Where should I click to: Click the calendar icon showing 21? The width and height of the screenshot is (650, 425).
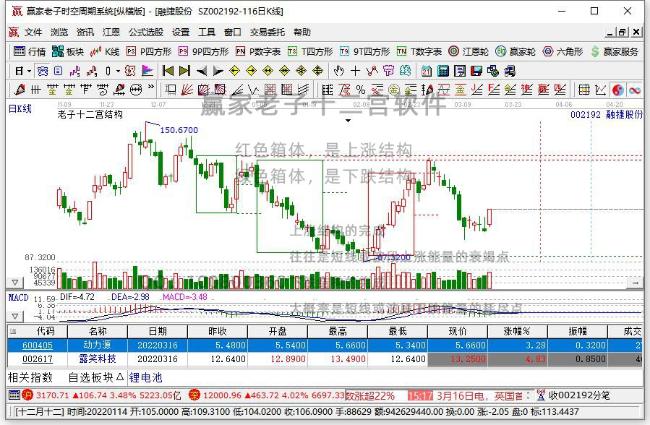(x=427, y=71)
